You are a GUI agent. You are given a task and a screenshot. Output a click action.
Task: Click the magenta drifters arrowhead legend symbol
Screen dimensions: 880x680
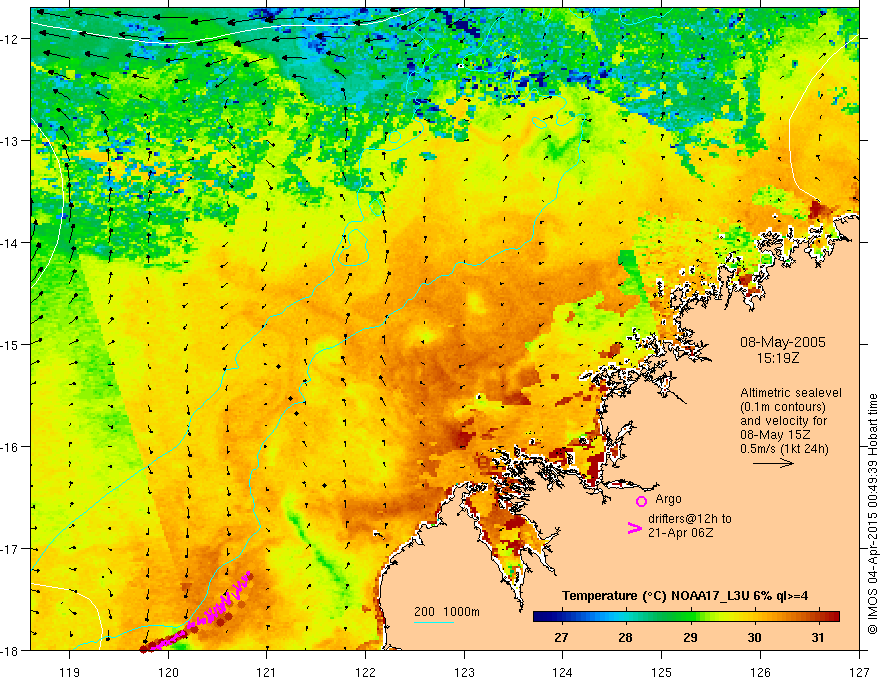pos(634,528)
